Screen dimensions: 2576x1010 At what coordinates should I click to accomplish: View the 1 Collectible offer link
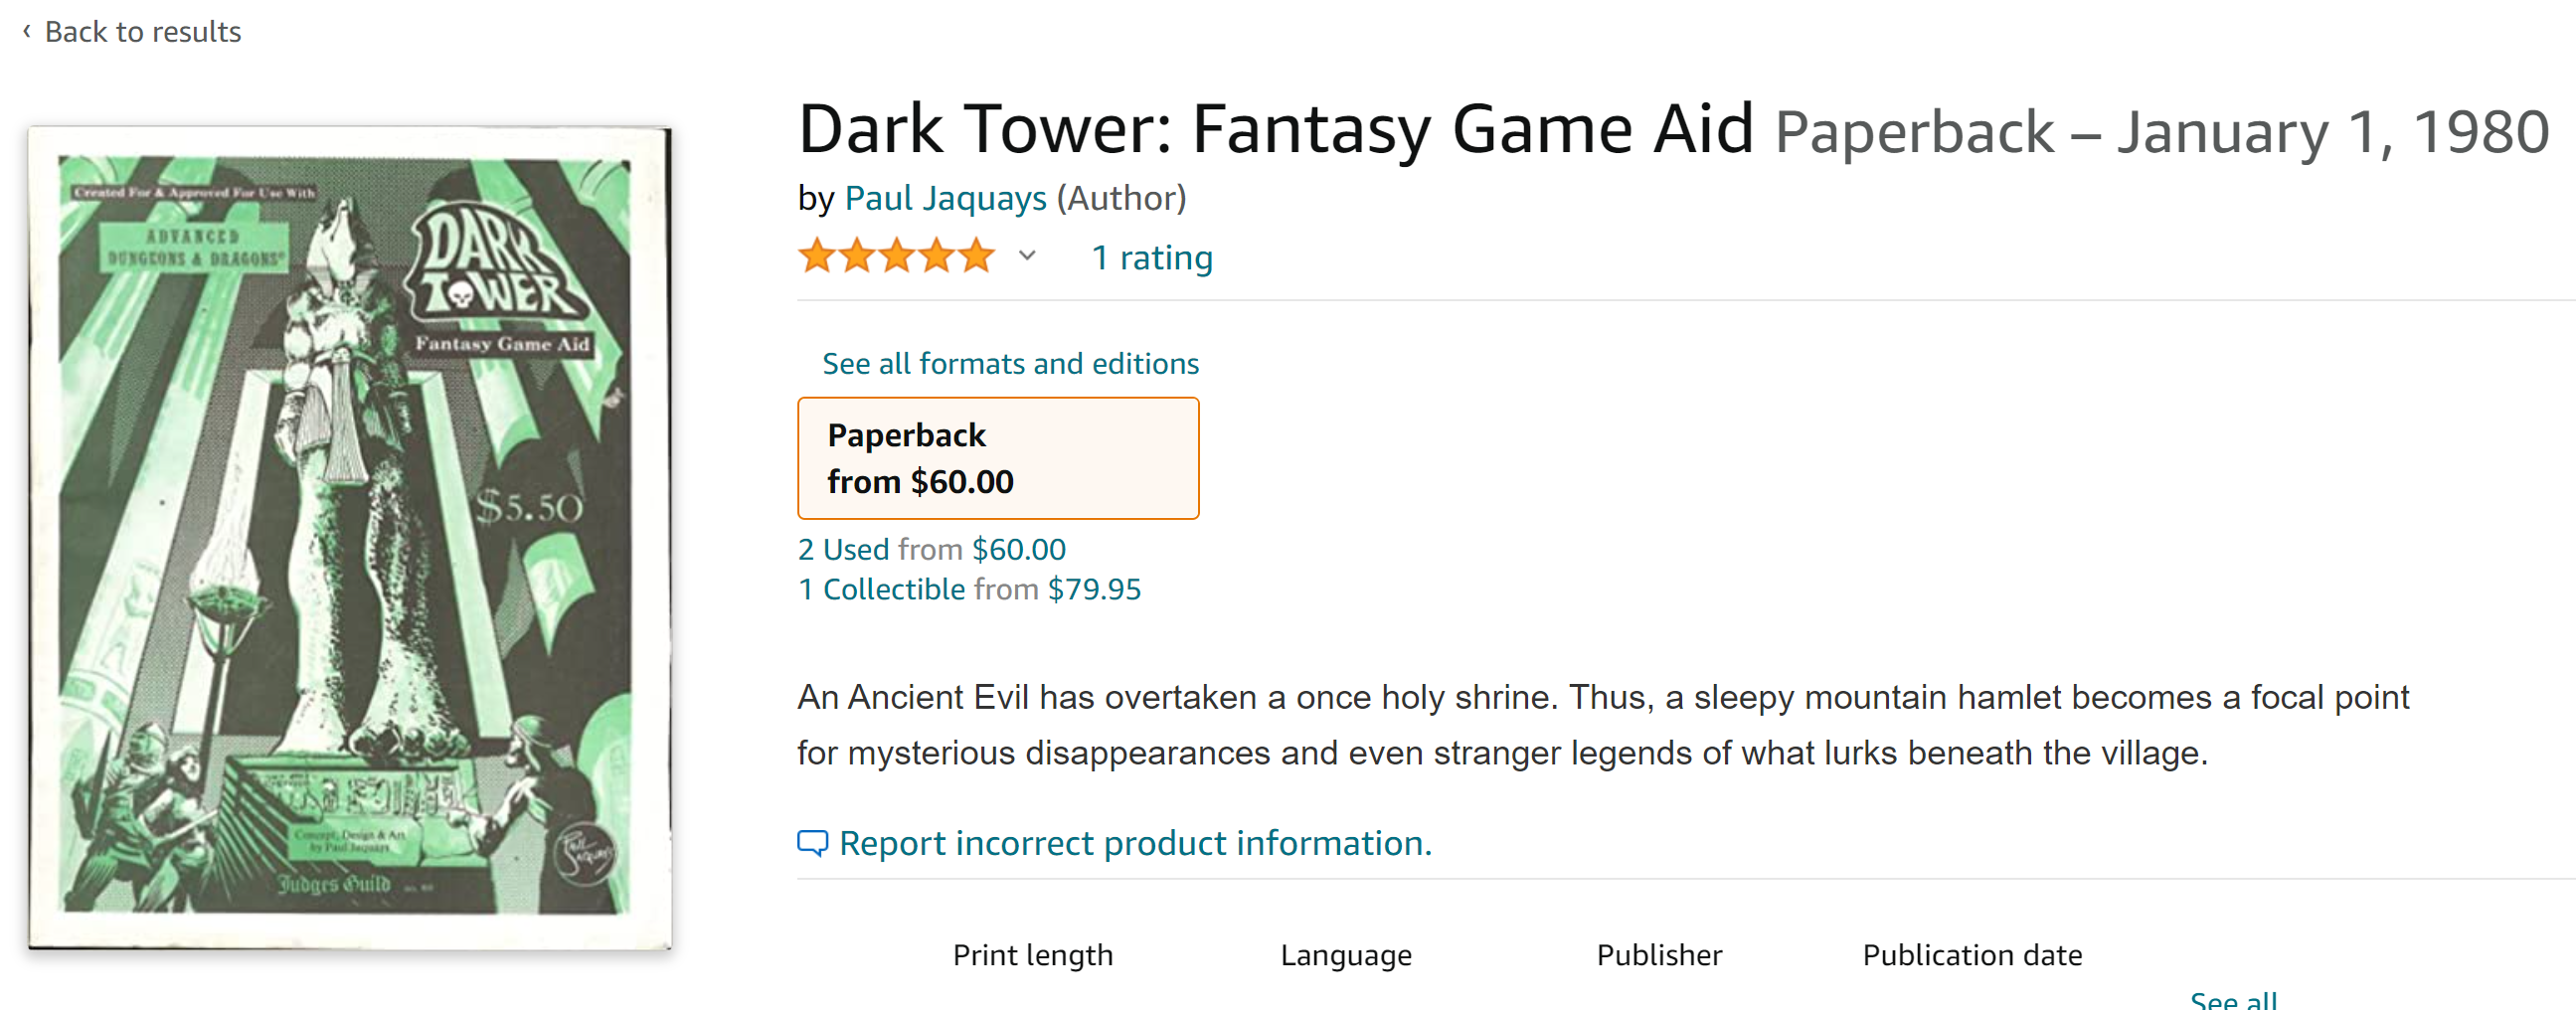pos(881,589)
